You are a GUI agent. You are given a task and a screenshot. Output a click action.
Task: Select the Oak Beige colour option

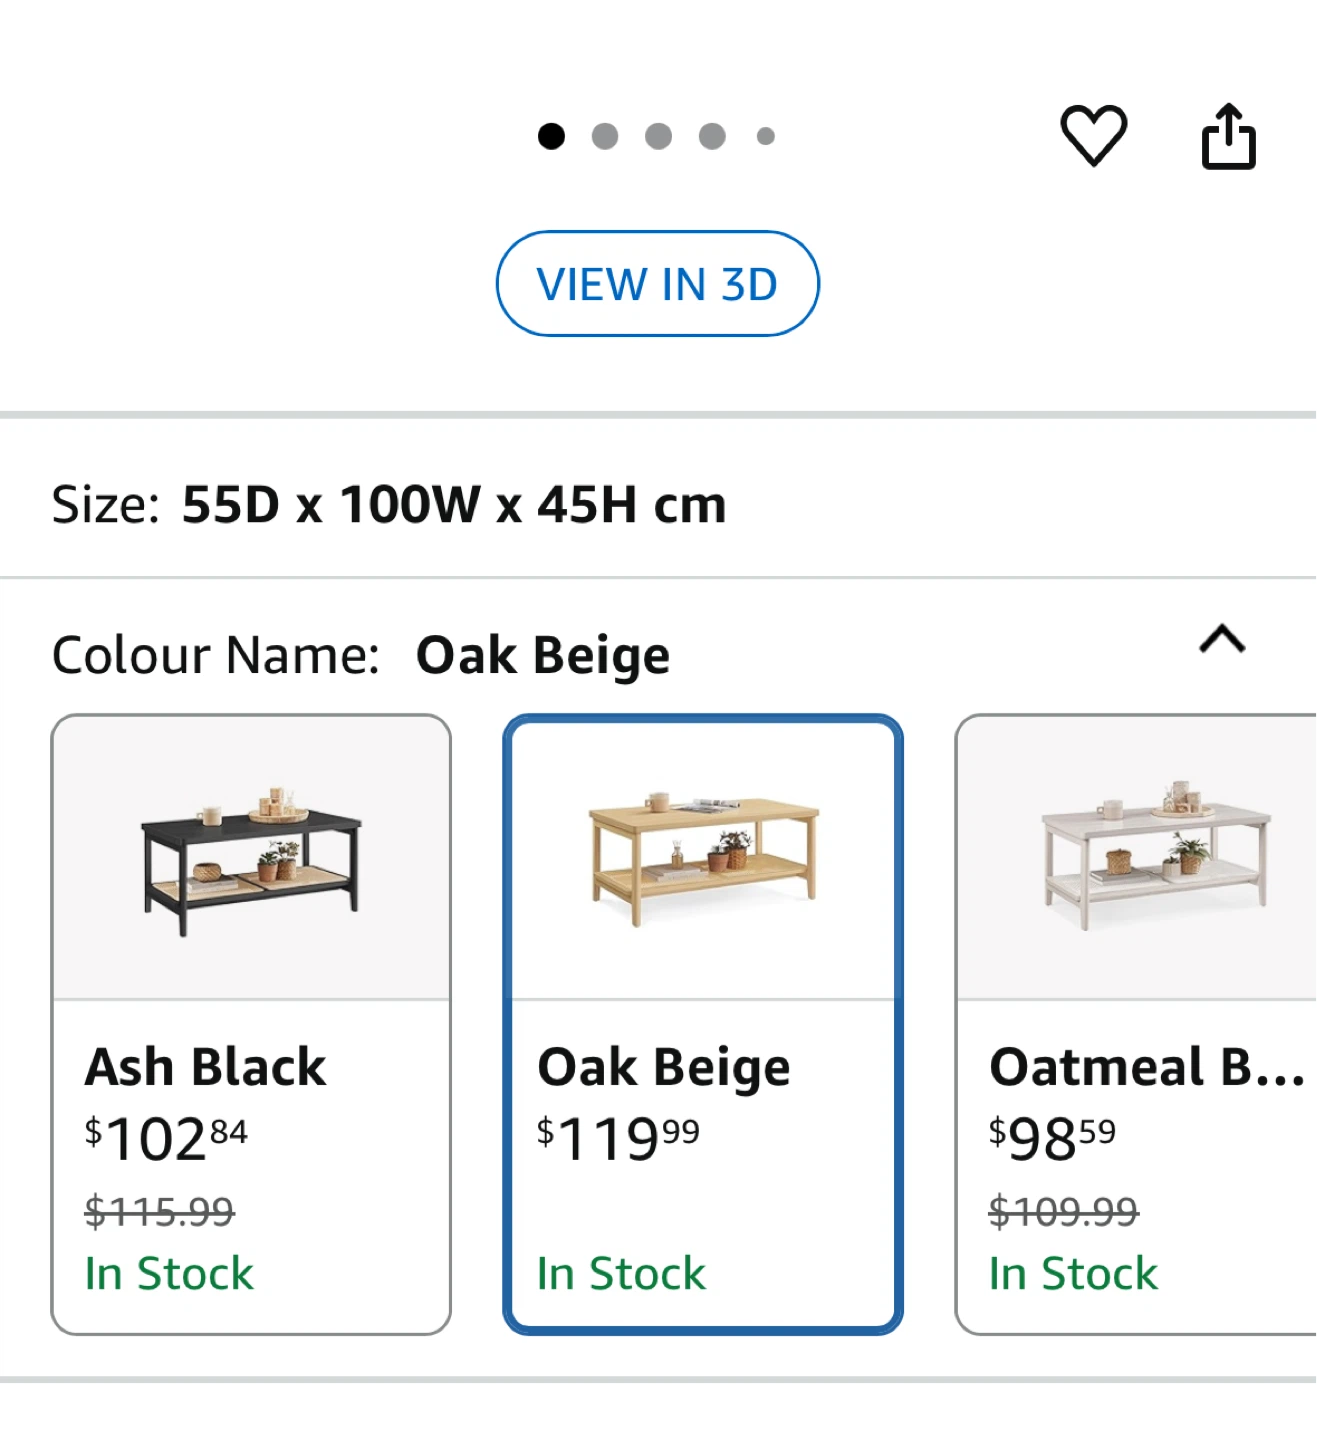[x=703, y=1024]
